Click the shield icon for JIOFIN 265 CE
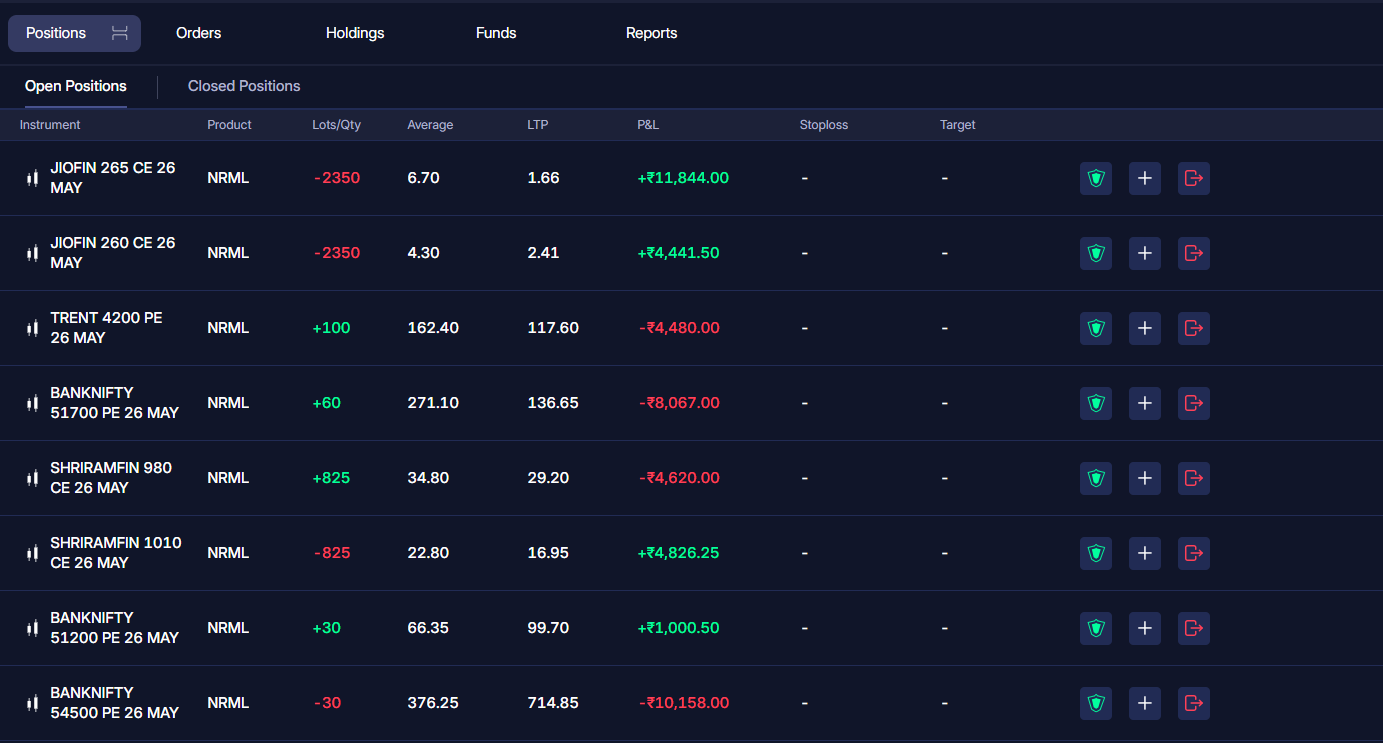This screenshot has width=1383, height=743. [1096, 178]
